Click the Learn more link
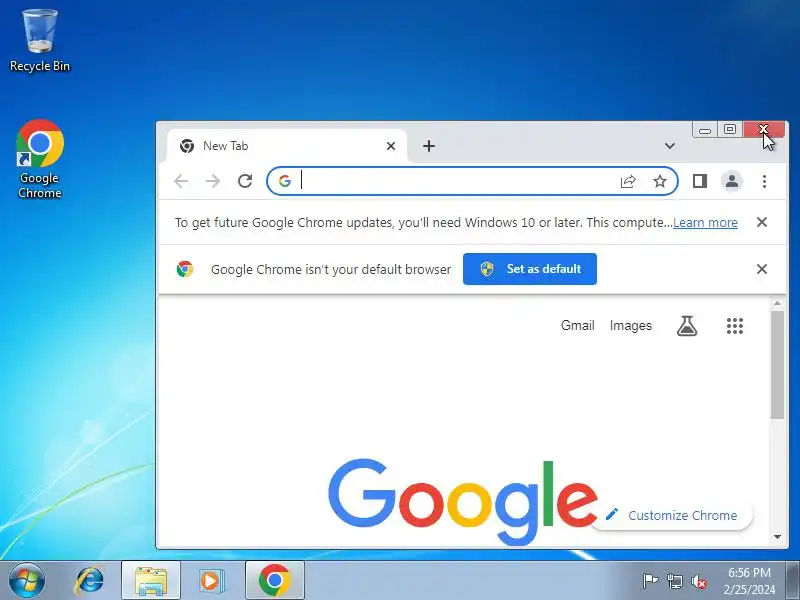The width and height of the screenshot is (800, 600). (x=705, y=222)
